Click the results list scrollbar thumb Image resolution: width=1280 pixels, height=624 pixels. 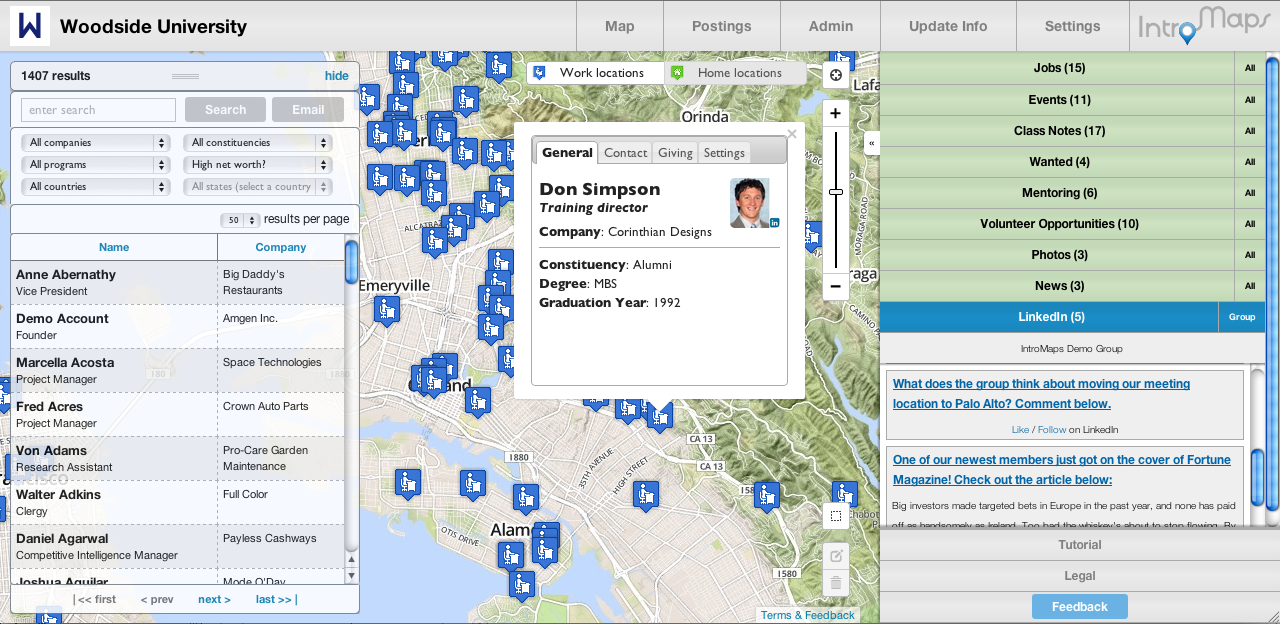point(351,262)
